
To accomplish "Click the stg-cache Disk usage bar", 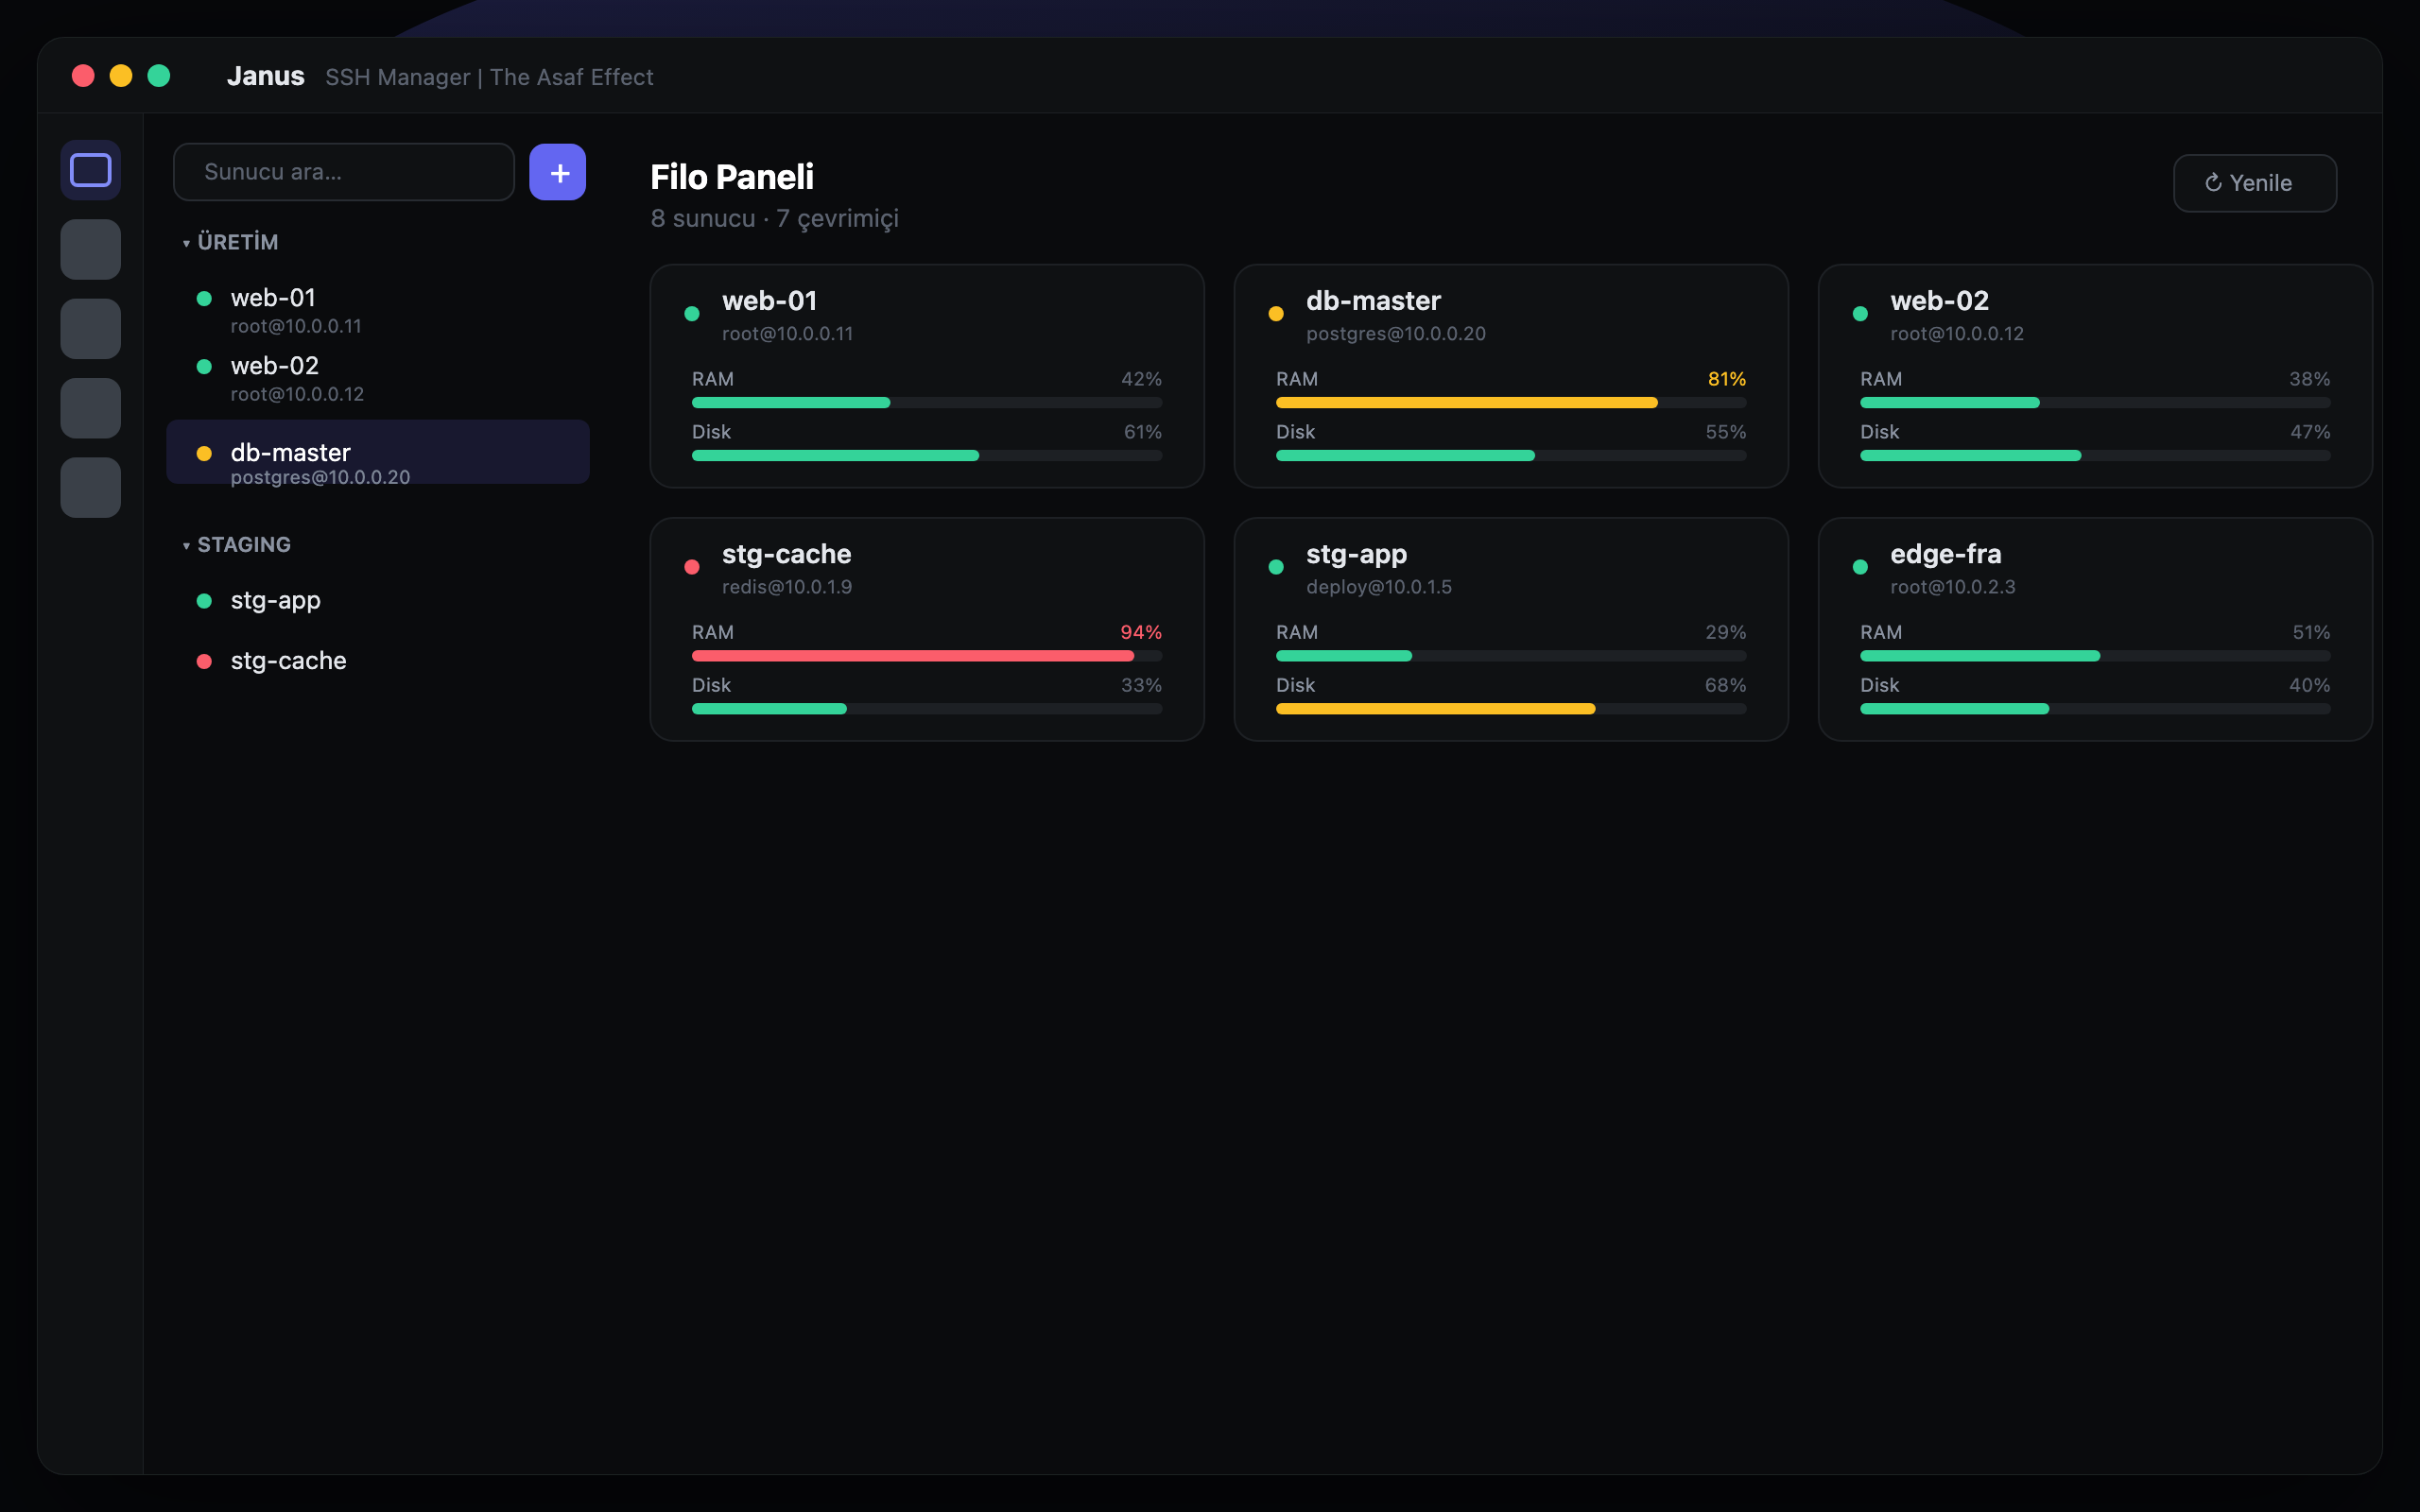I will [x=927, y=709].
